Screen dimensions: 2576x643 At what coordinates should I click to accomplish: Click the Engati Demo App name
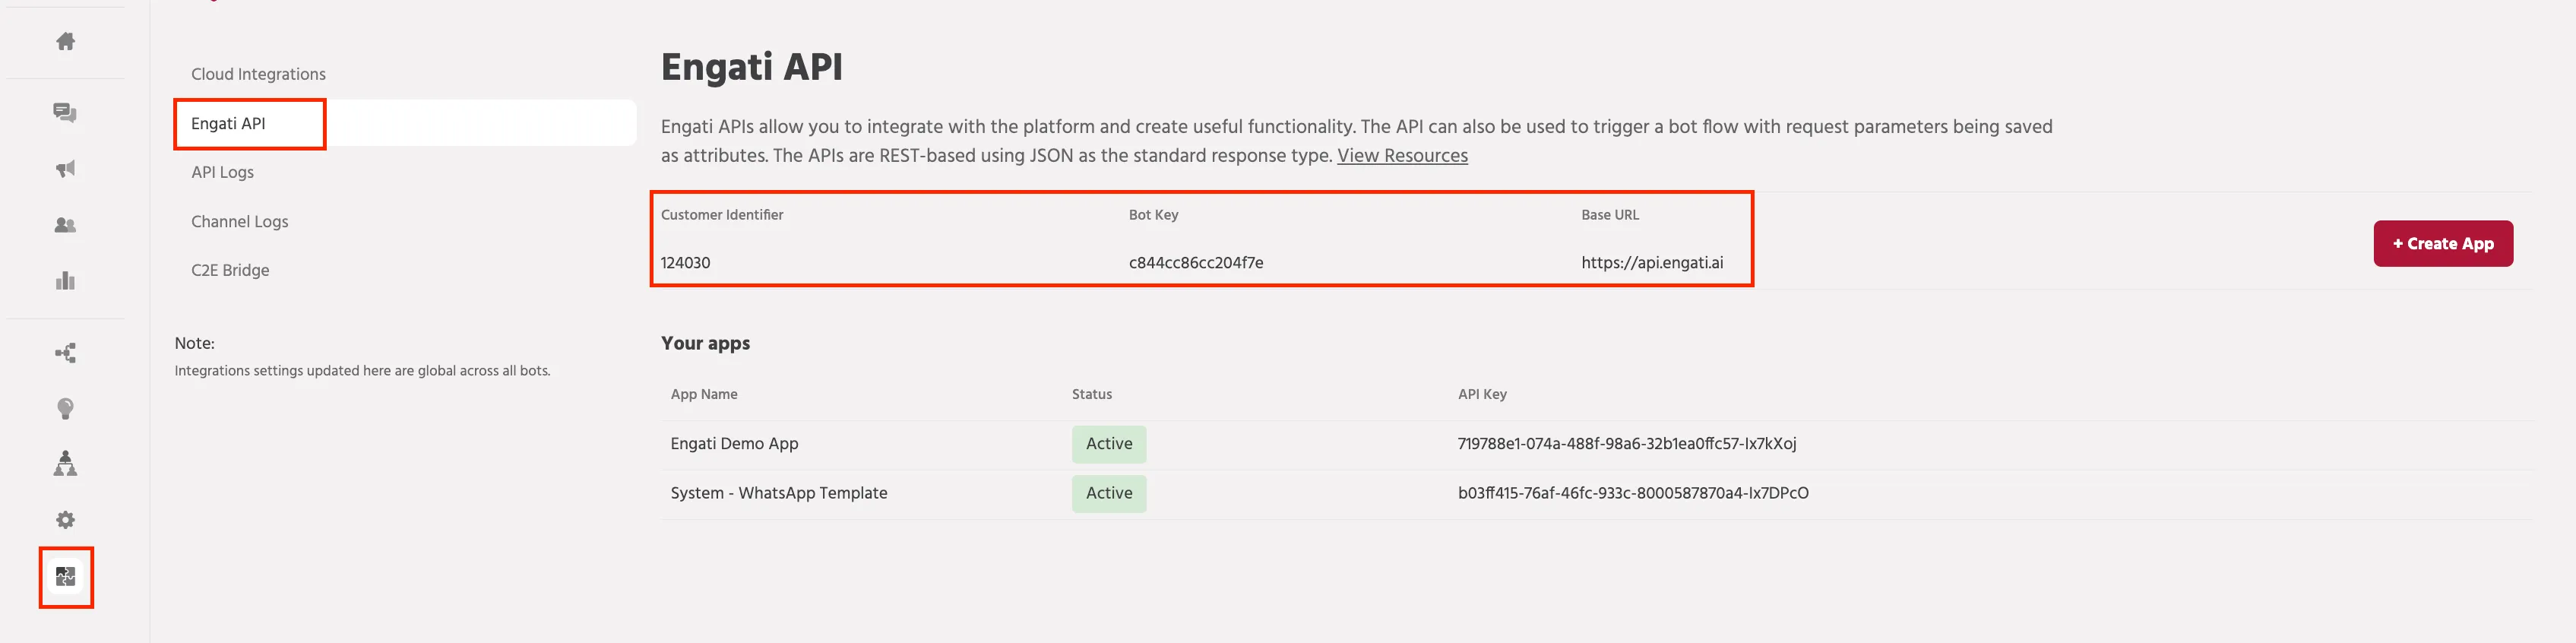click(x=734, y=443)
